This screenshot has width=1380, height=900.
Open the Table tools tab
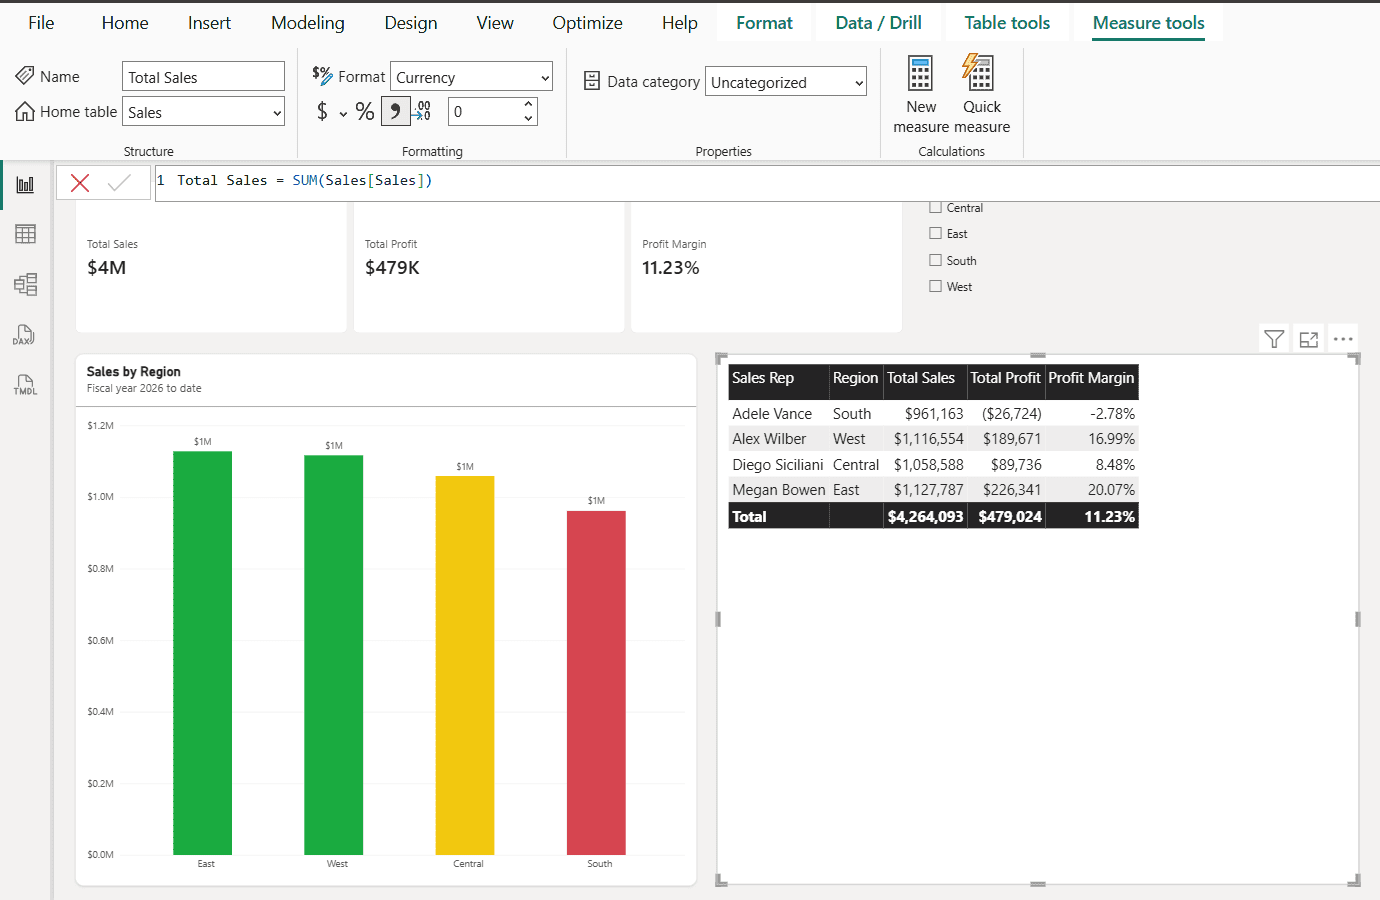(1007, 23)
